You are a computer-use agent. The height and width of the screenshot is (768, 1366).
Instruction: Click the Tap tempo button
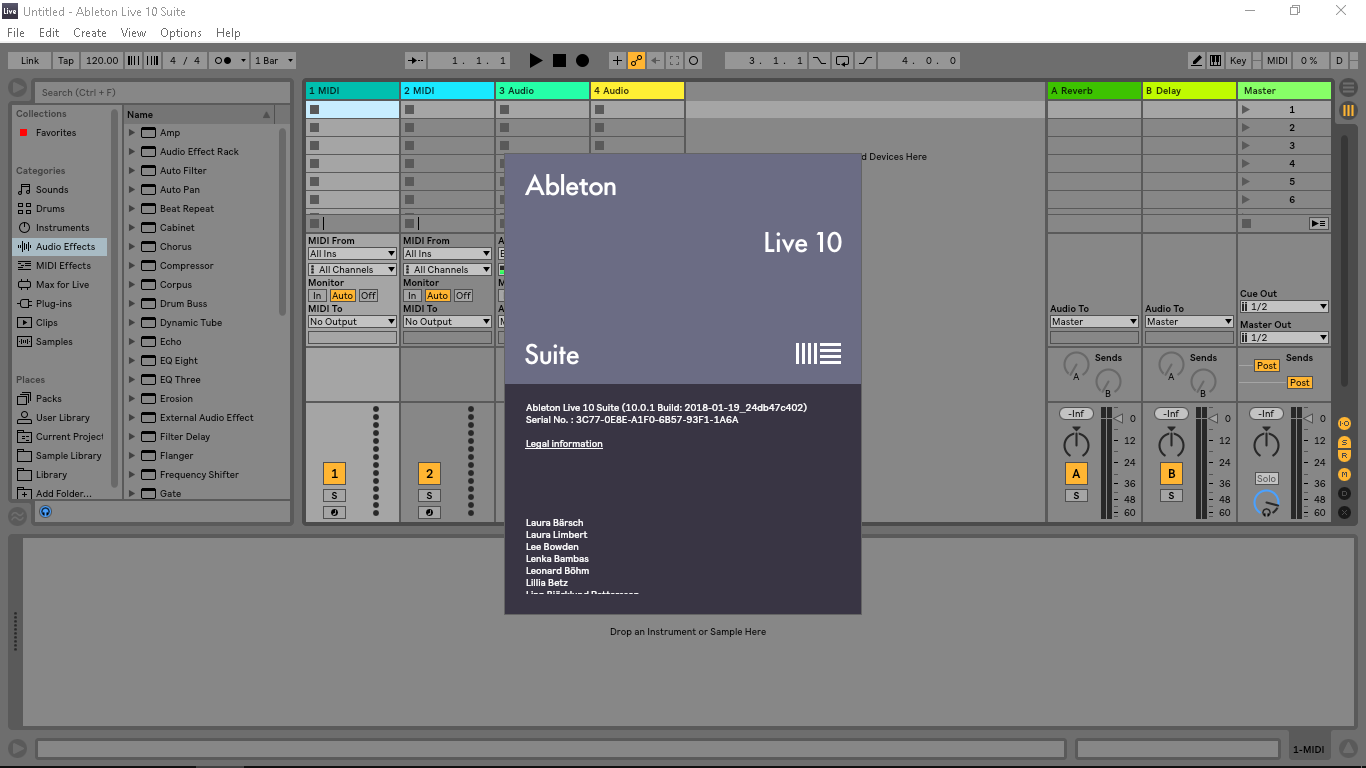coord(66,61)
